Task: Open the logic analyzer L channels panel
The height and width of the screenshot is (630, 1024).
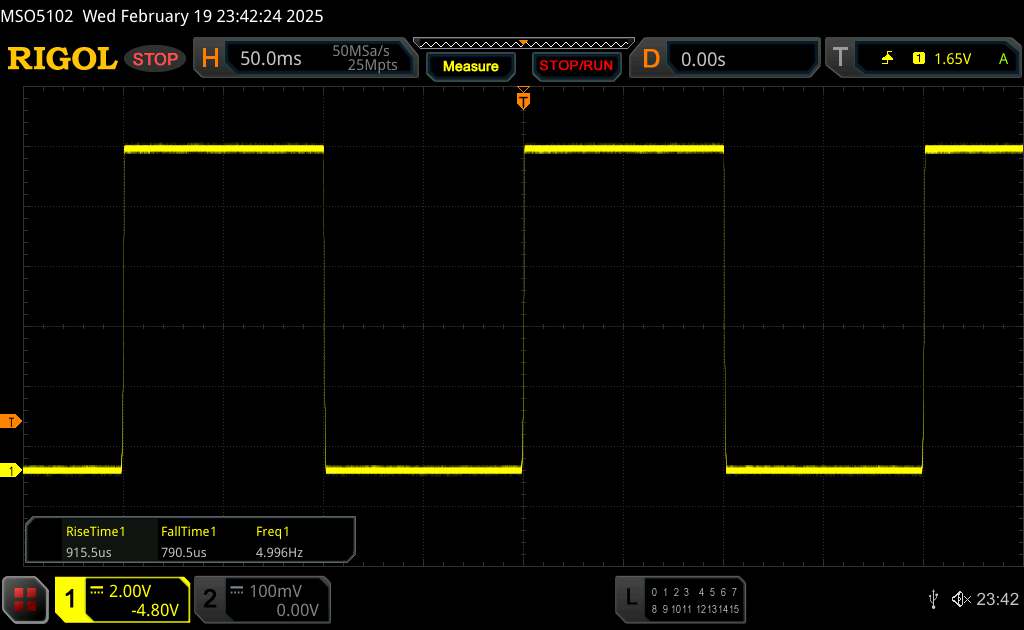Action: (680, 599)
